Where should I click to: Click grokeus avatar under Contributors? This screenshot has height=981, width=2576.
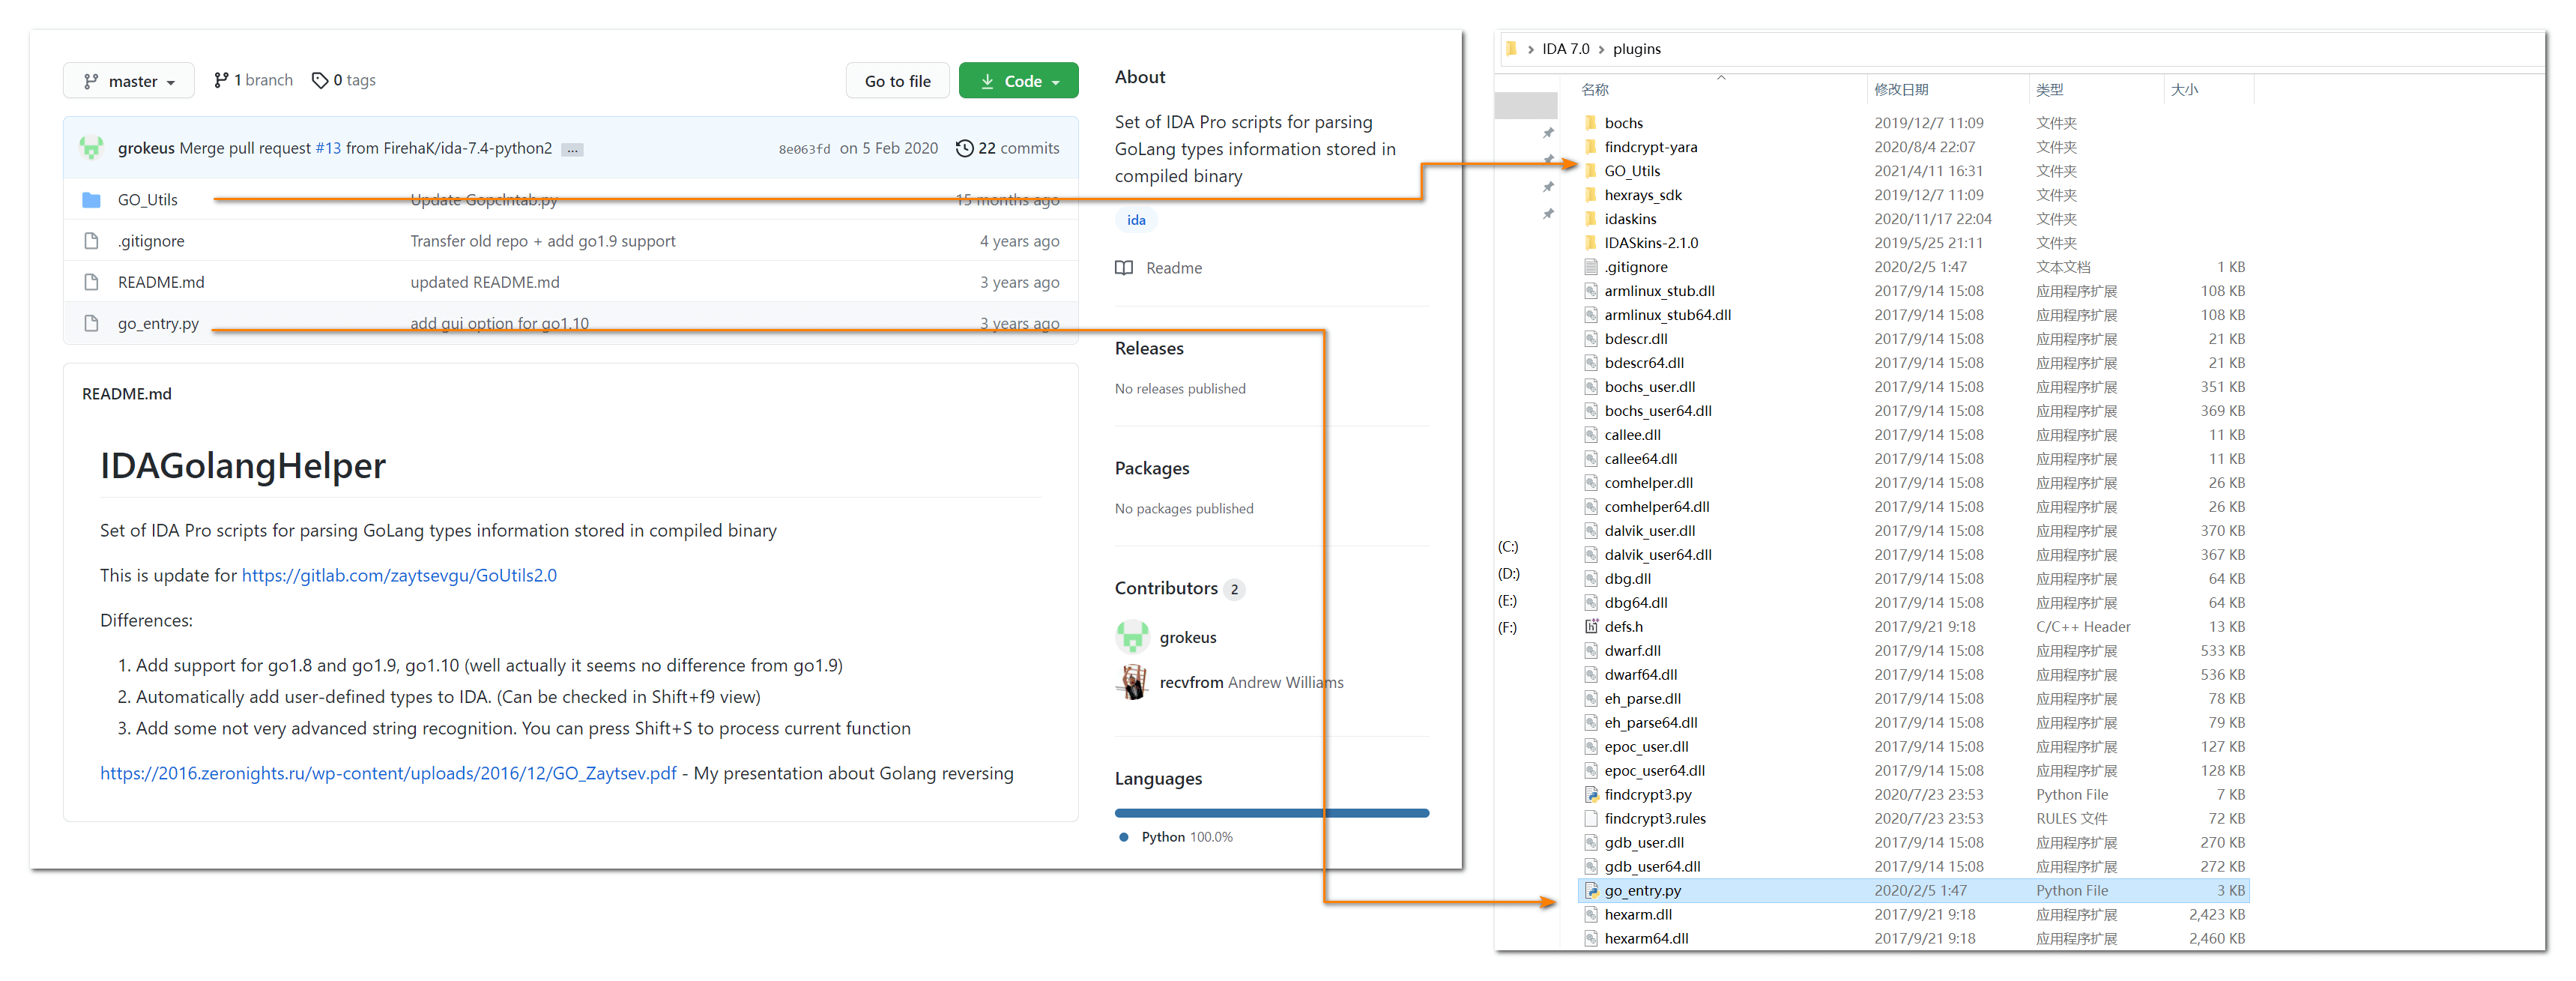pyautogui.click(x=1132, y=637)
